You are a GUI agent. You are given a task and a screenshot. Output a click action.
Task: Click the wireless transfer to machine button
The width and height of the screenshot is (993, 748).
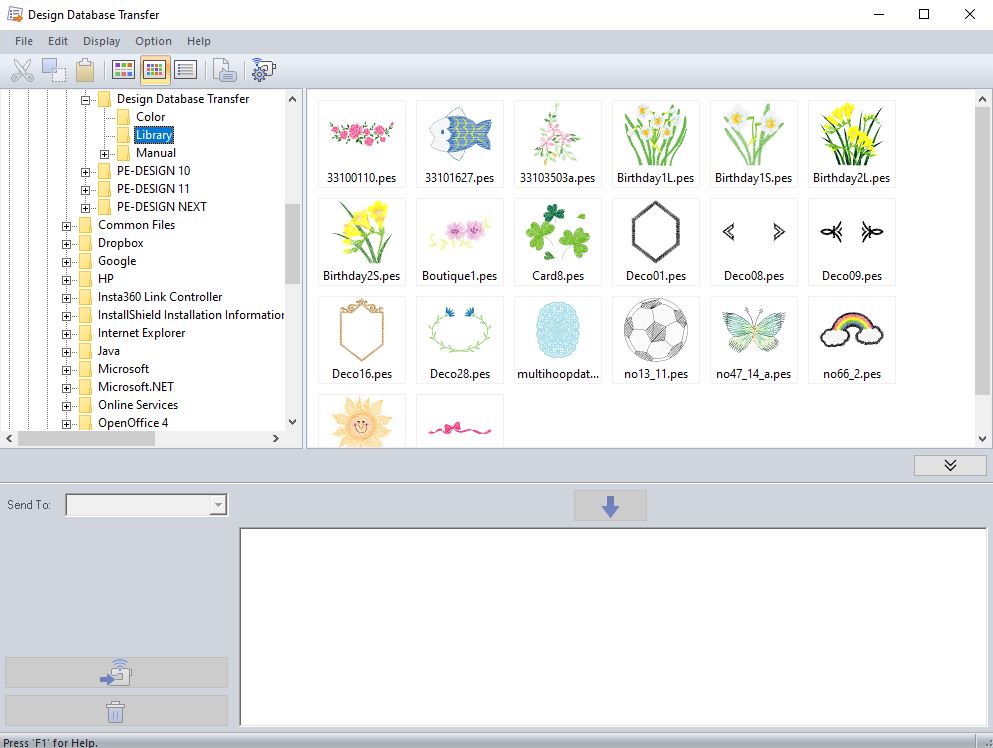[x=116, y=673]
